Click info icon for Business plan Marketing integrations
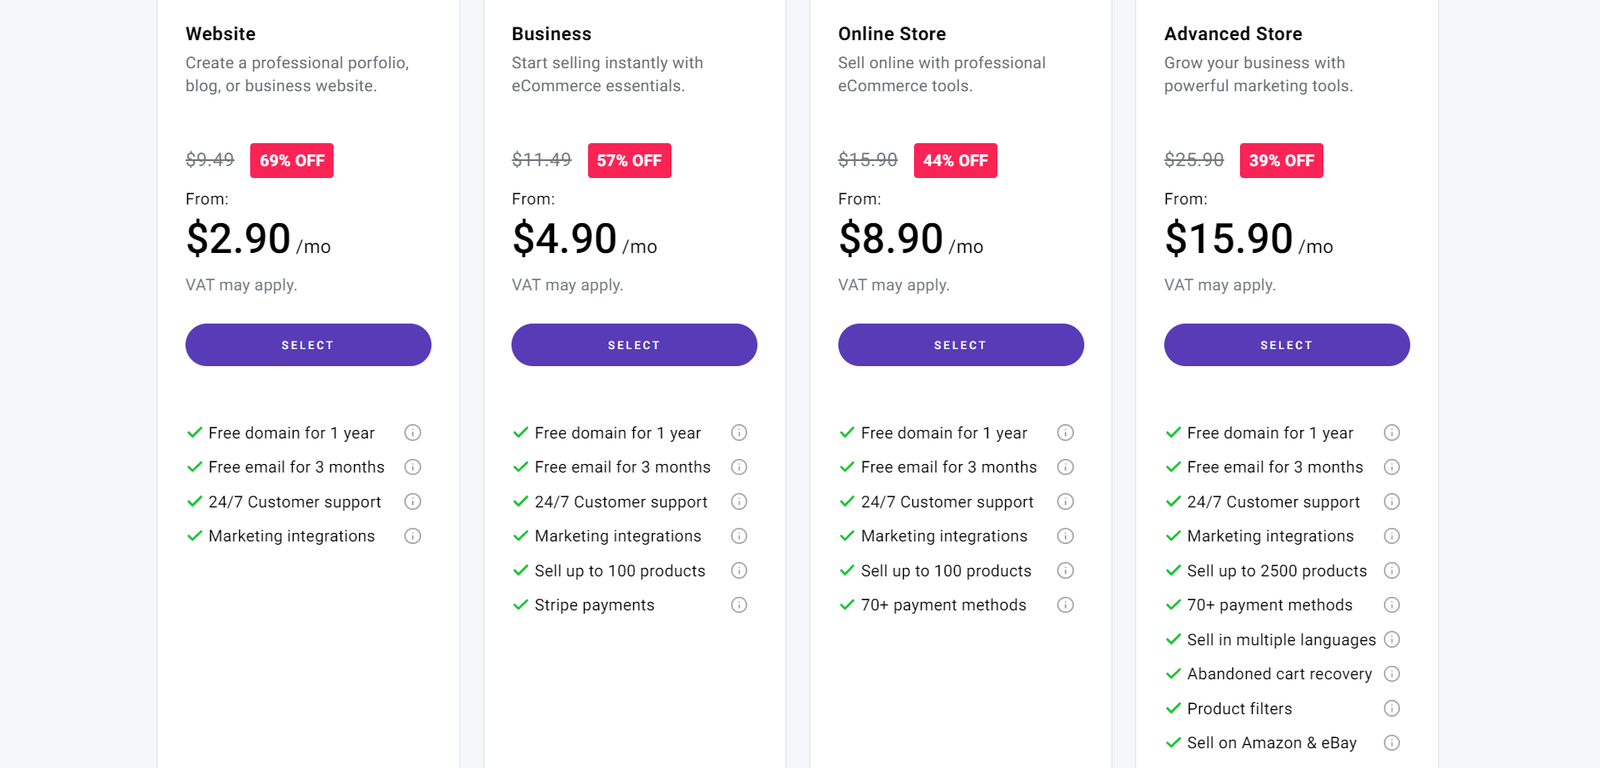Viewport: 1600px width, 768px height. pos(739,536)
